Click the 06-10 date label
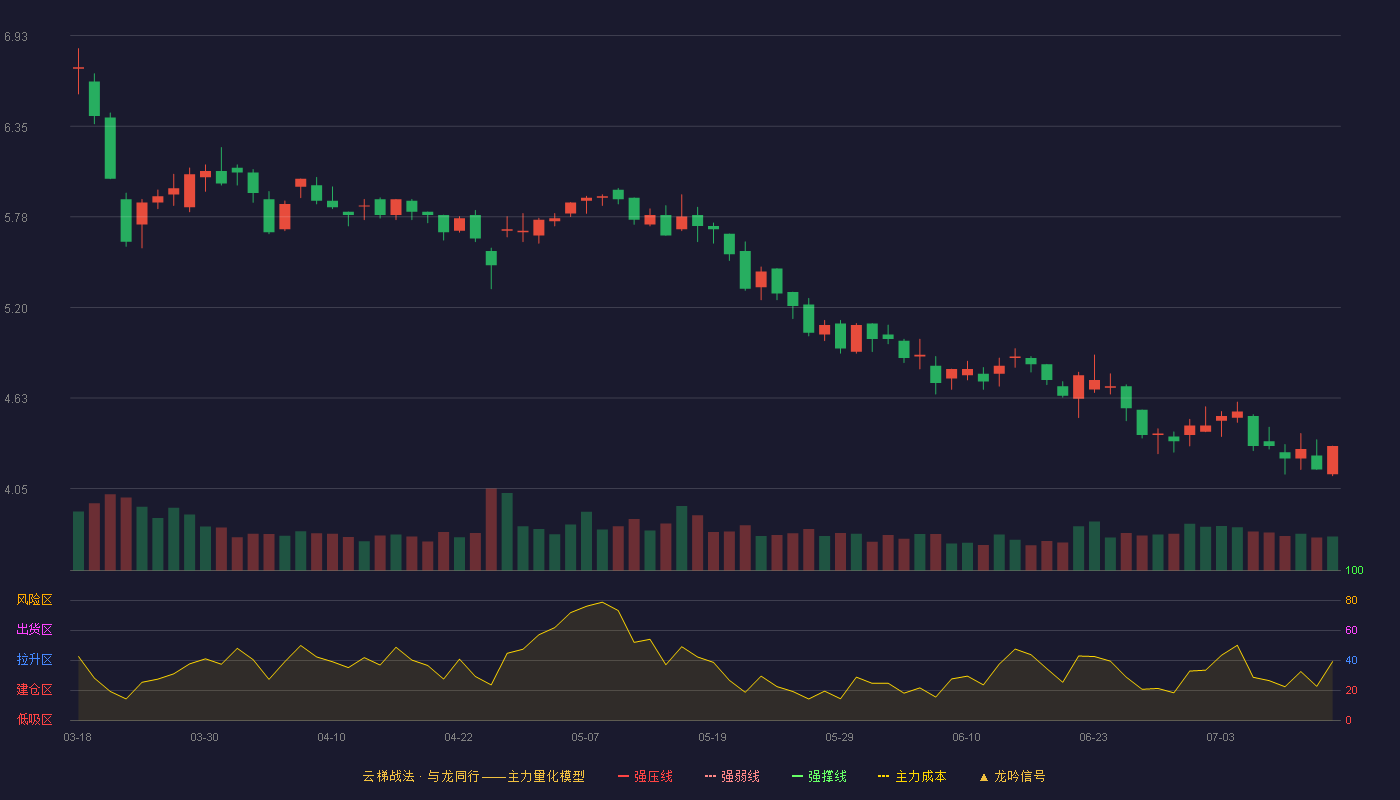Image resolution: width=1400 pixels, height=800 pixels. (x=966, y=738)
